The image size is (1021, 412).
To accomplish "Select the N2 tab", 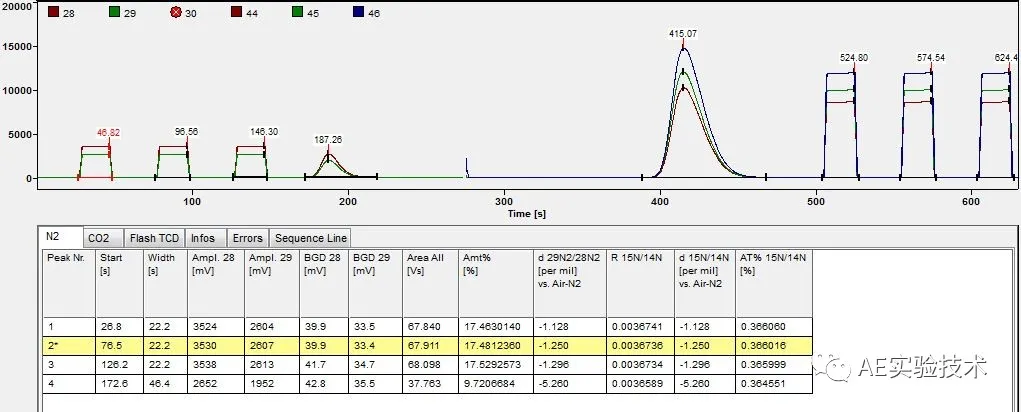I will coord(53,237).
